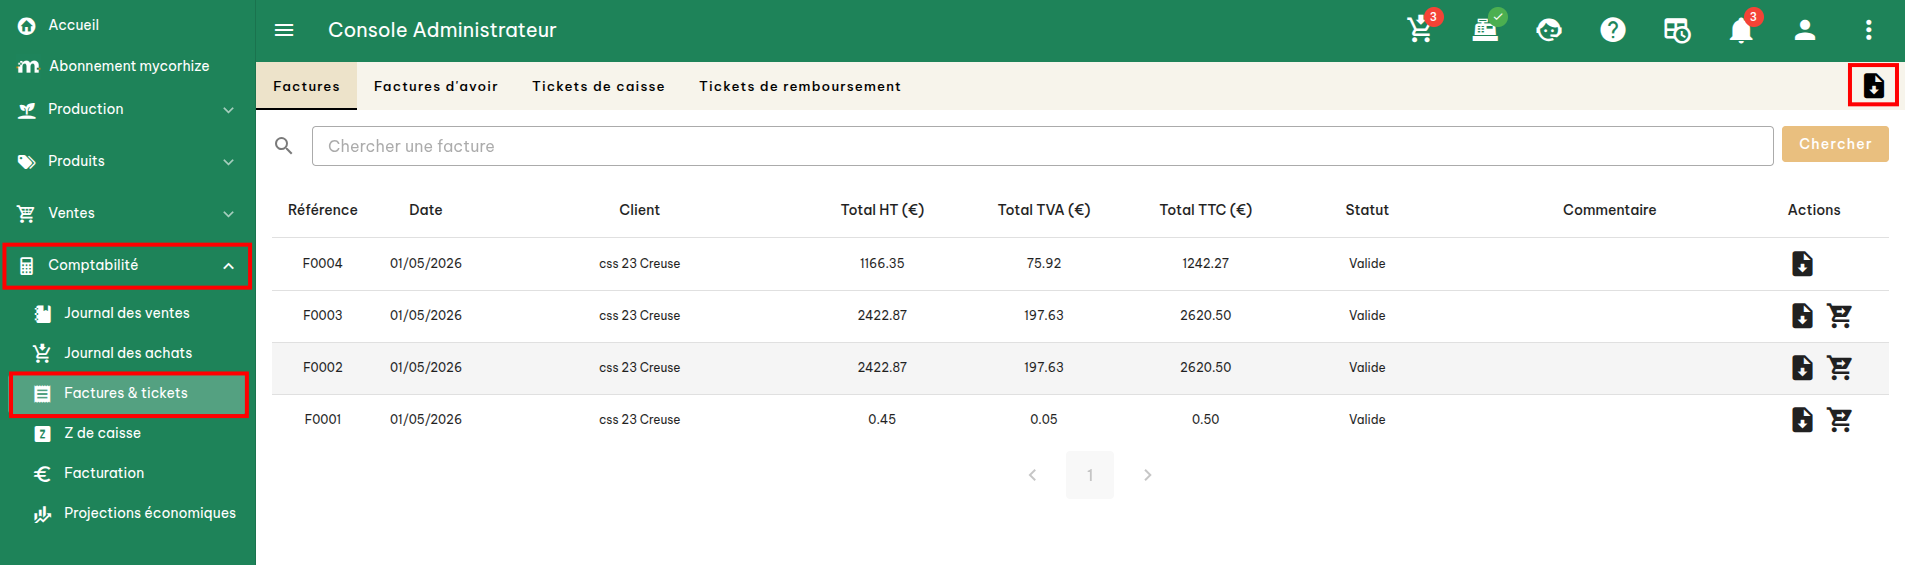Download invoice F0001
This screenshot has width=1905, height=565.
(x=1802, y=420)
